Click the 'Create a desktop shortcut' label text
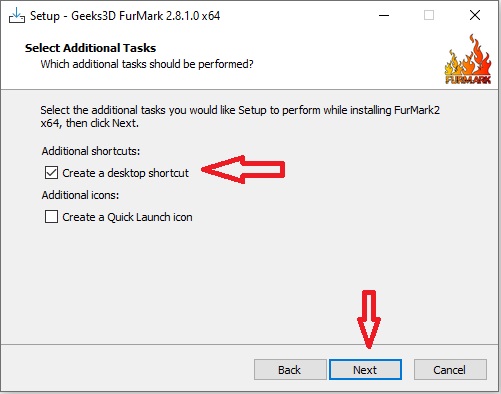 coord(125,173)
